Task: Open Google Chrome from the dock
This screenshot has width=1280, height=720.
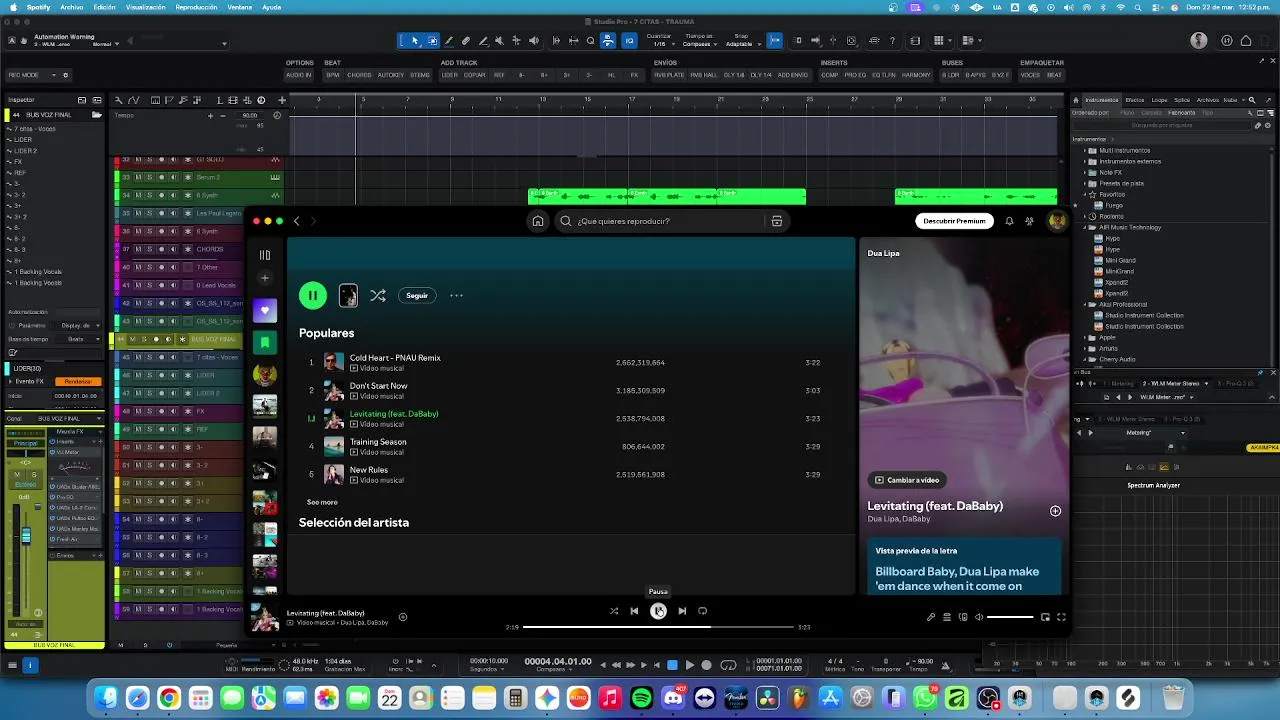Action: coord(169,697)
